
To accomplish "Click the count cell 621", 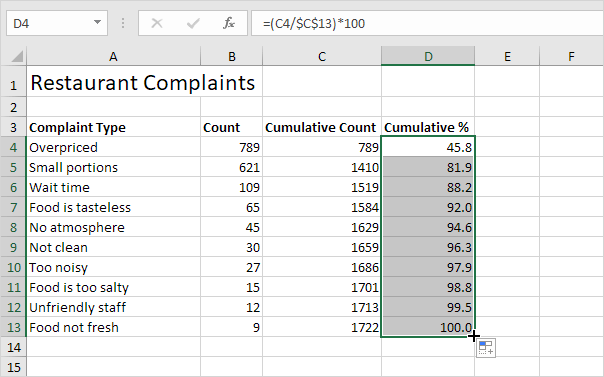I will point(232,167).
